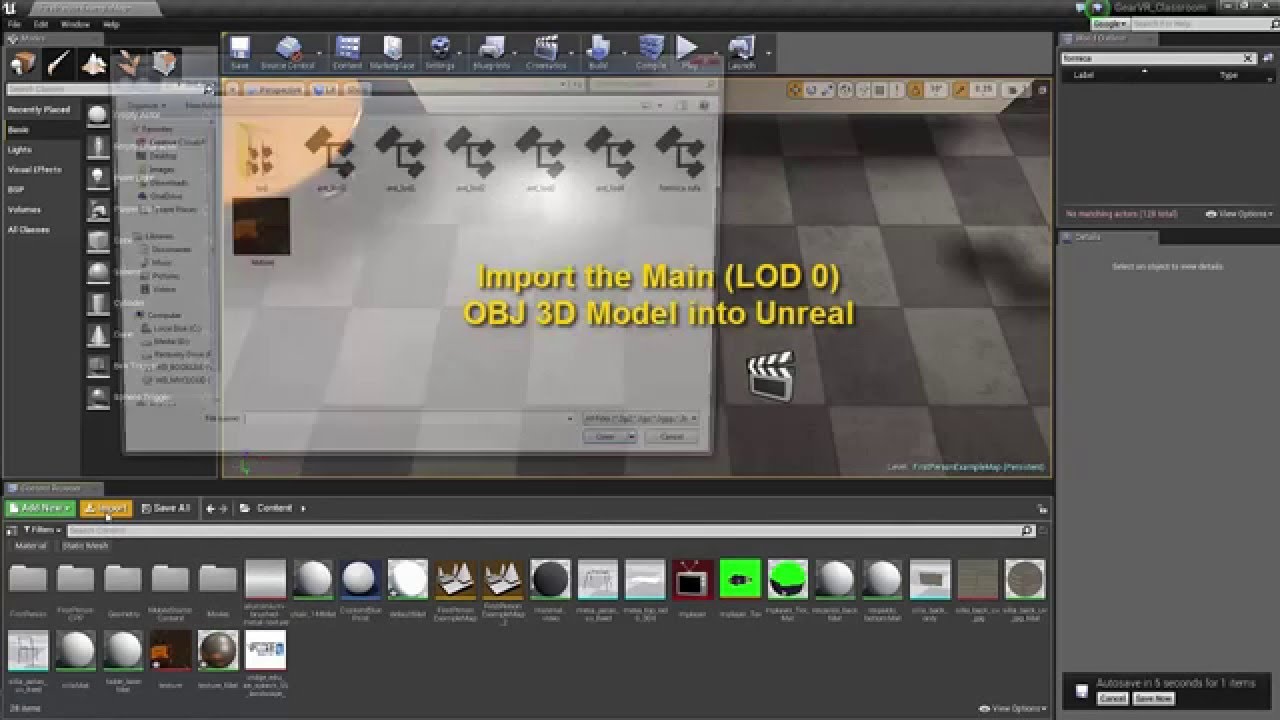
Task: Open the Edit menu
Action: [x=41, y=24]
